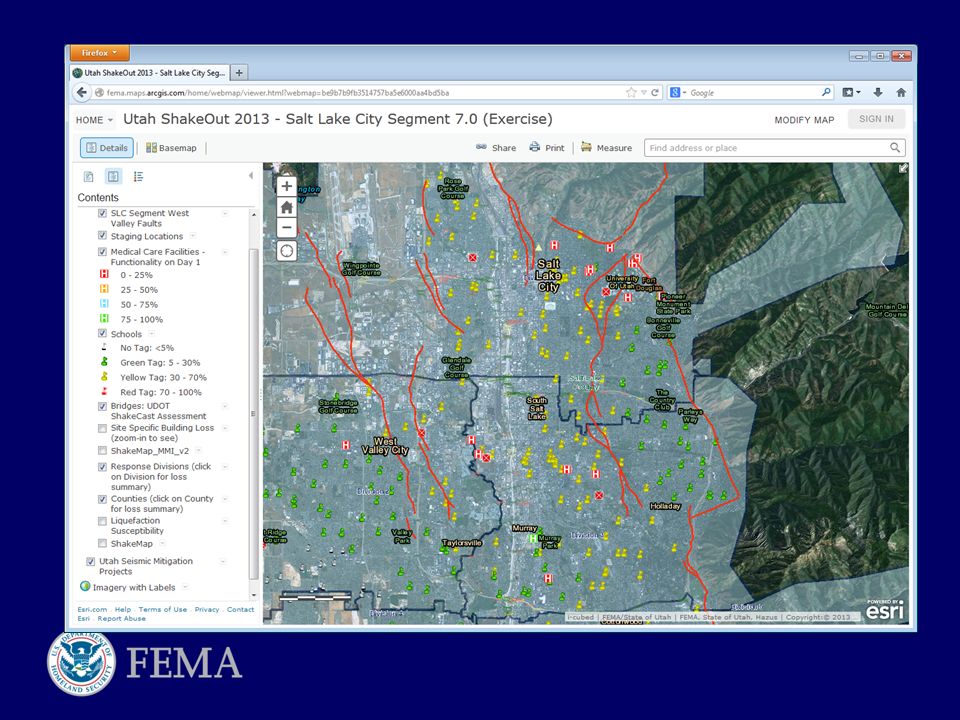Click green hospital marker near Murray
Screen dimensions: 960x720
tap(533, 539)
